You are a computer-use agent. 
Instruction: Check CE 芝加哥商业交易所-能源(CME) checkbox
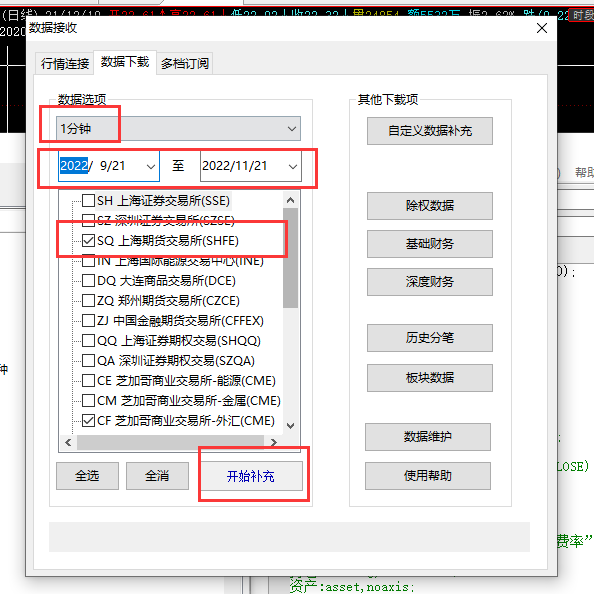(88, 380)
